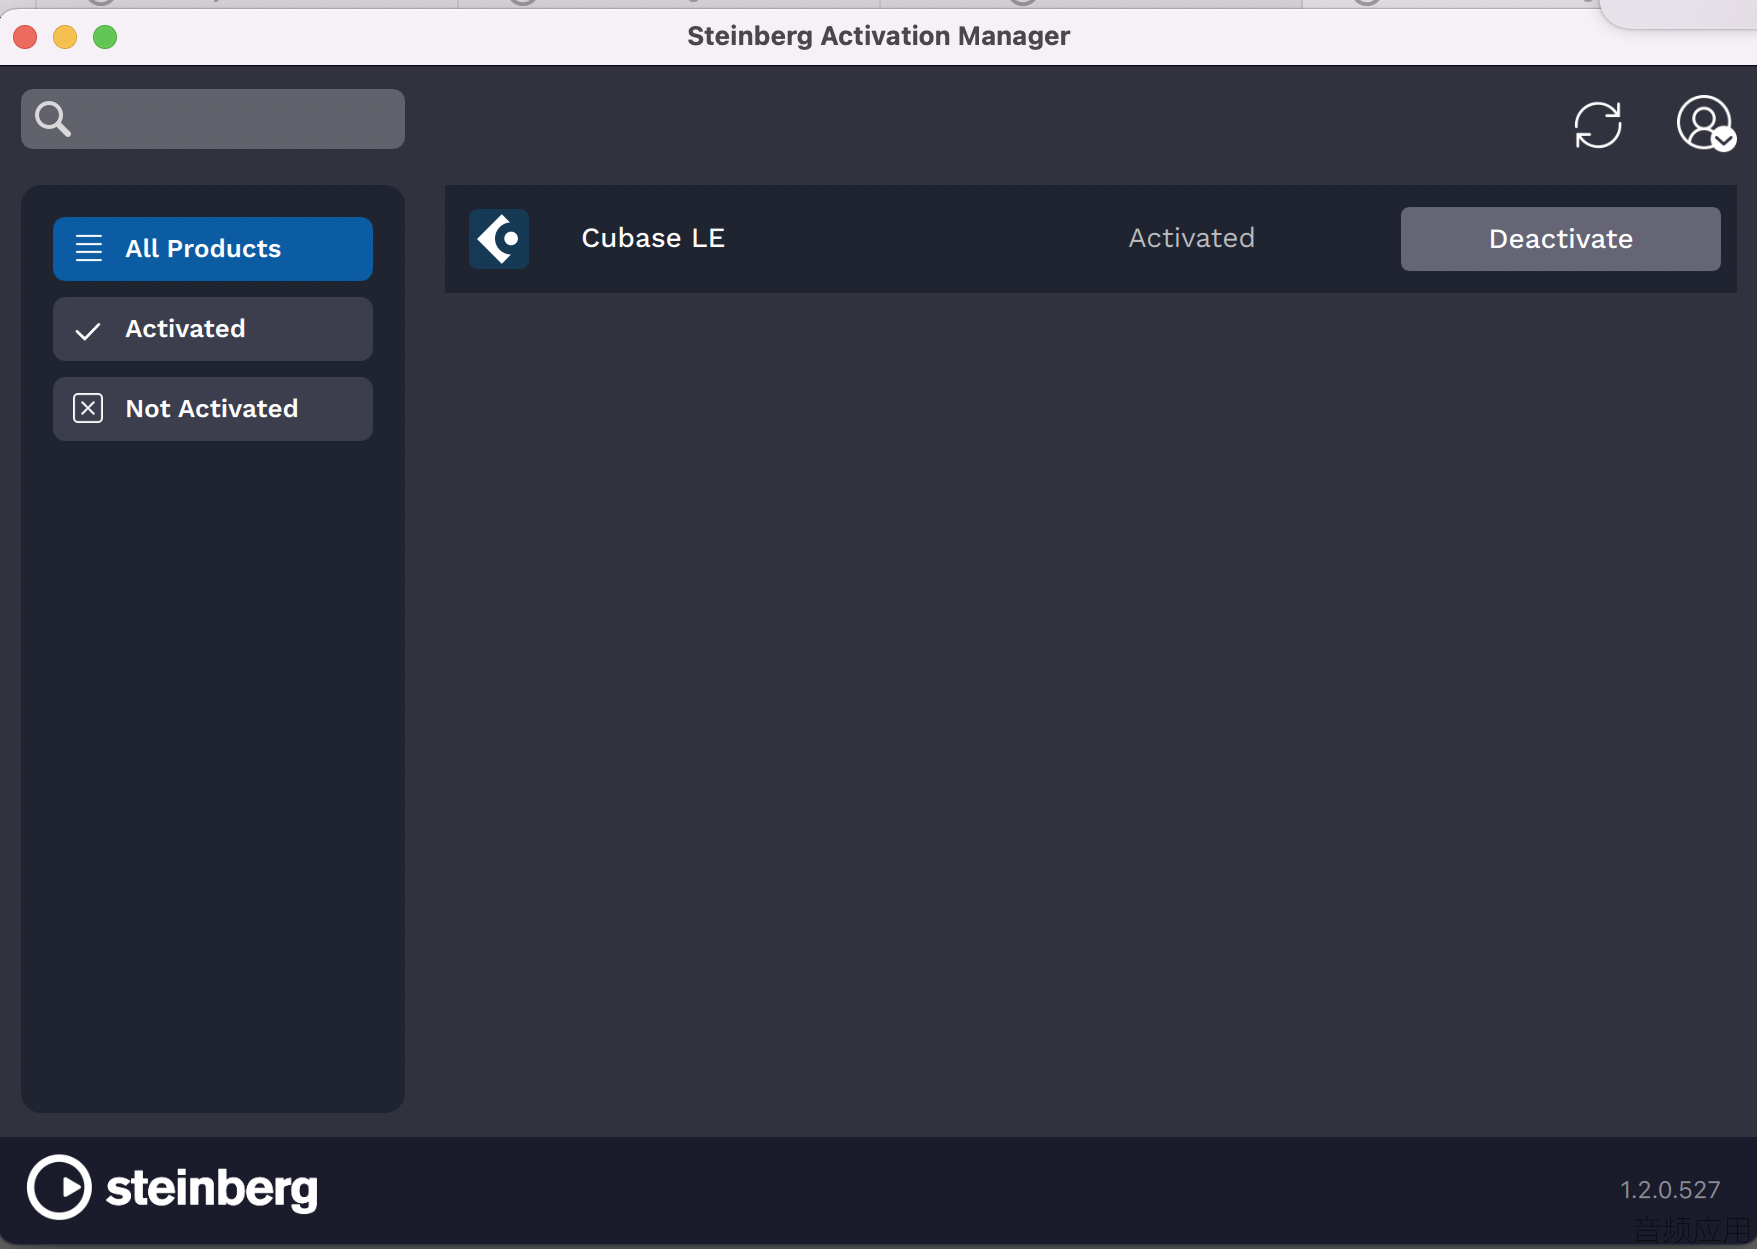The height and width of the screenshot is (1249, 1757).
Task: Click the Activated status of Cubase LE
Action: 1191,238
